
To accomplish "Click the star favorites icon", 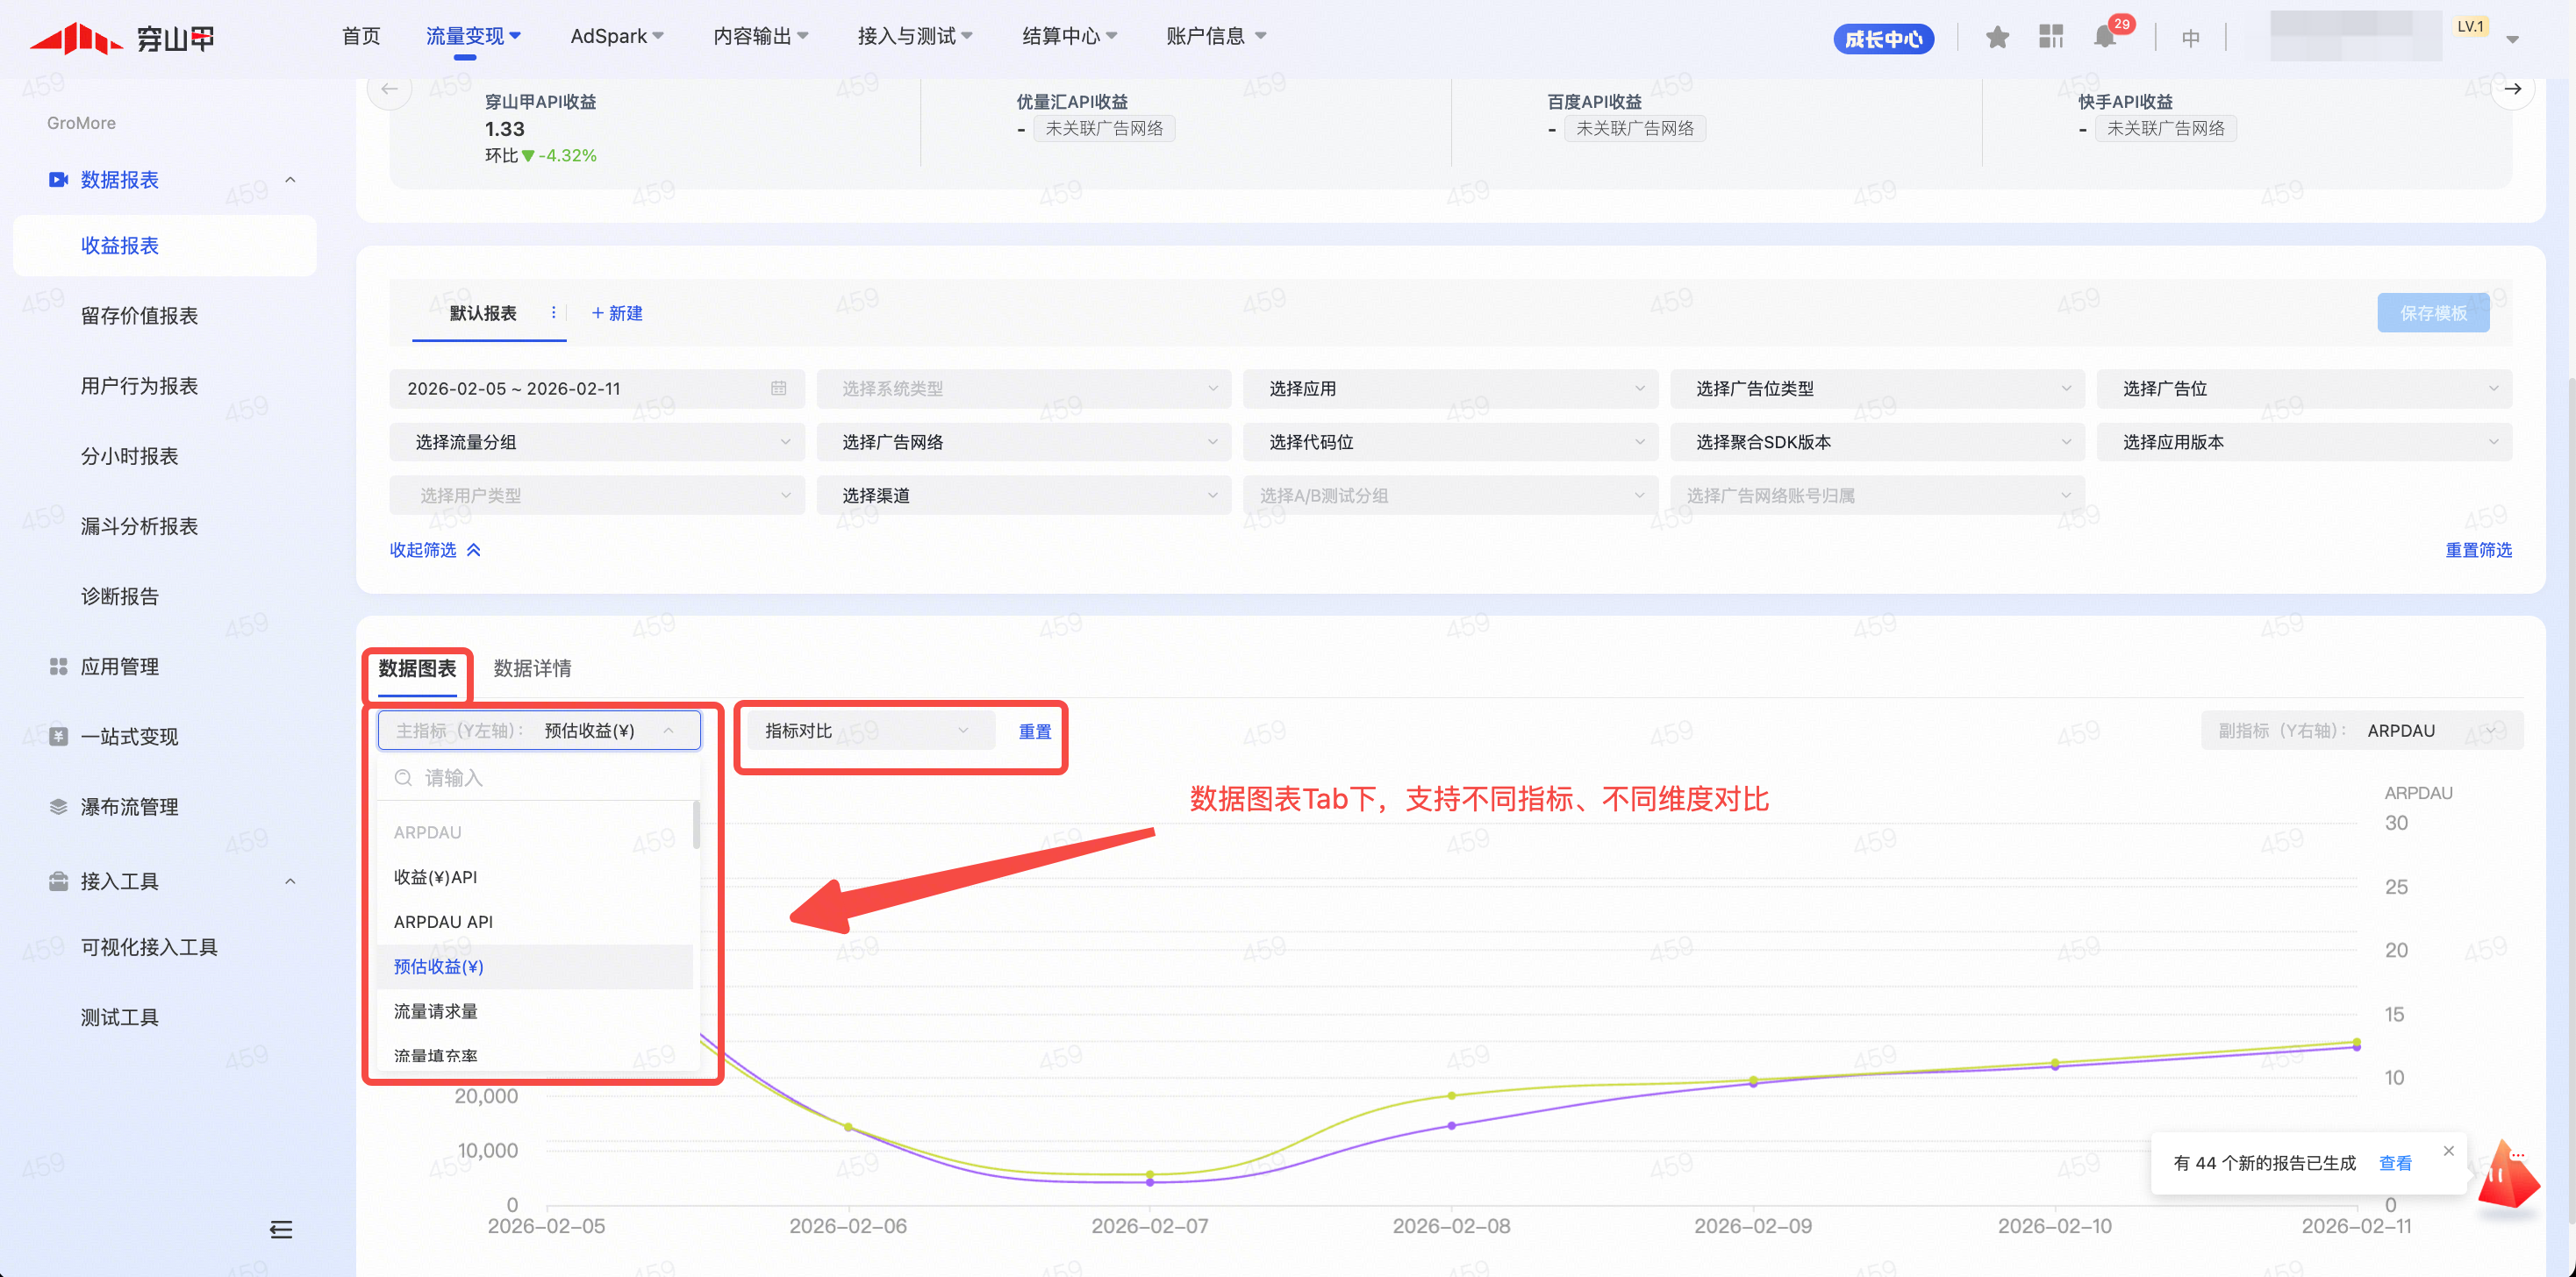I will pos(1997,38).
